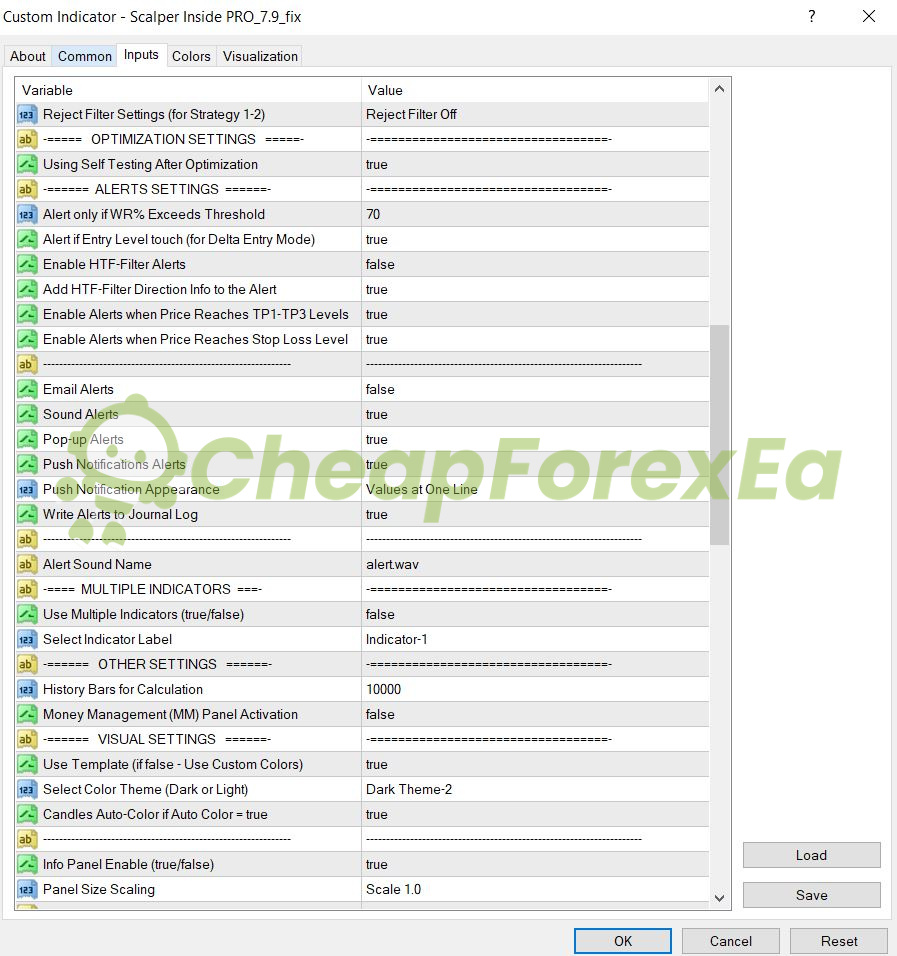Click the Value column header

(535, 90)
